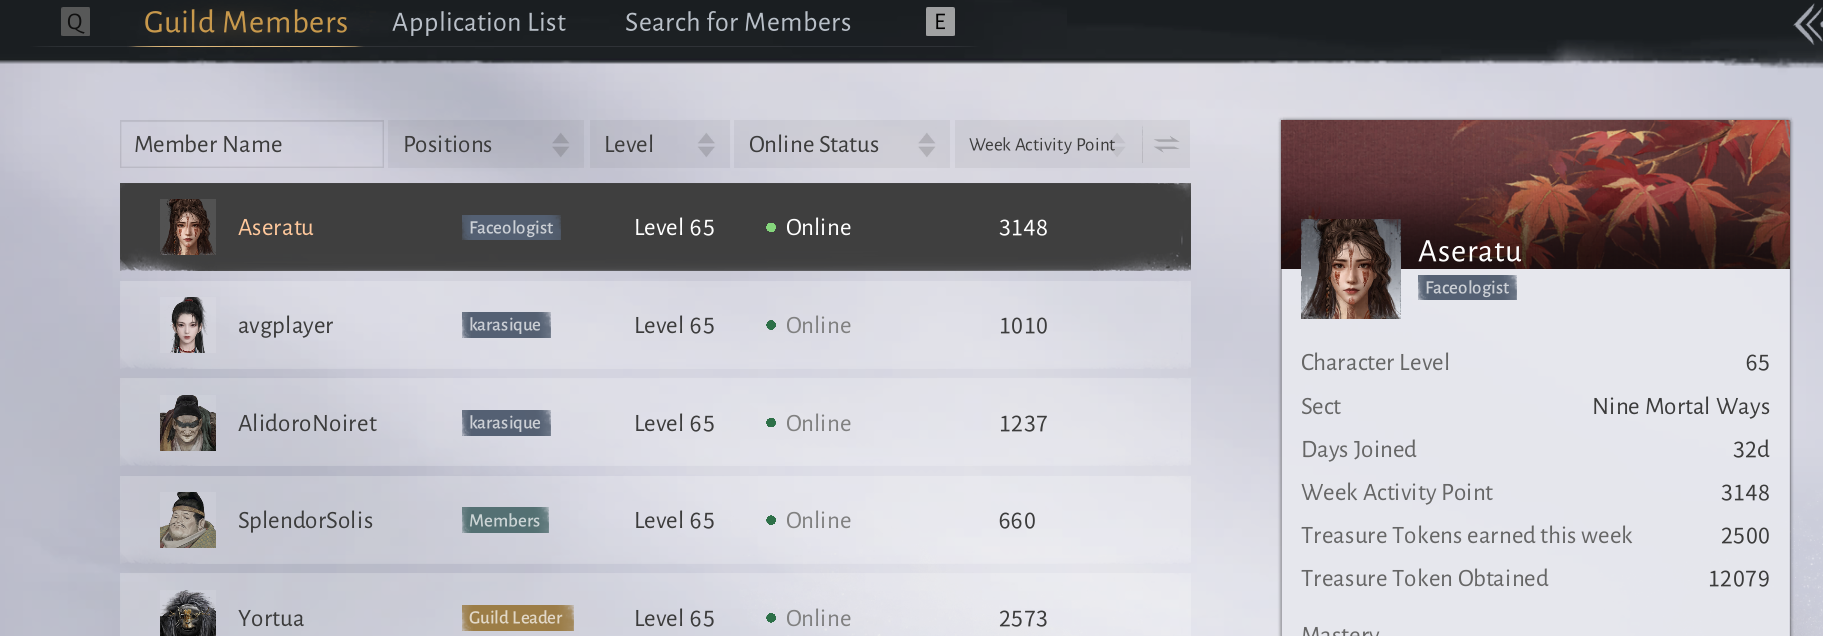
Task: Click Aseratu's activity value 3148 in list
Action: point(1023,227)
